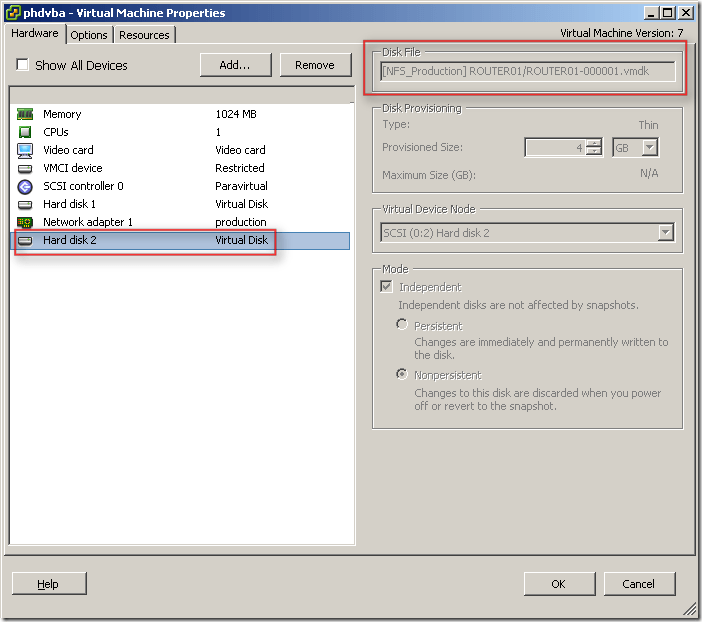This screenshot has width=702, height=622.
Task: Enable the Show All Devices checkbox
Action: tap(23, 66)
